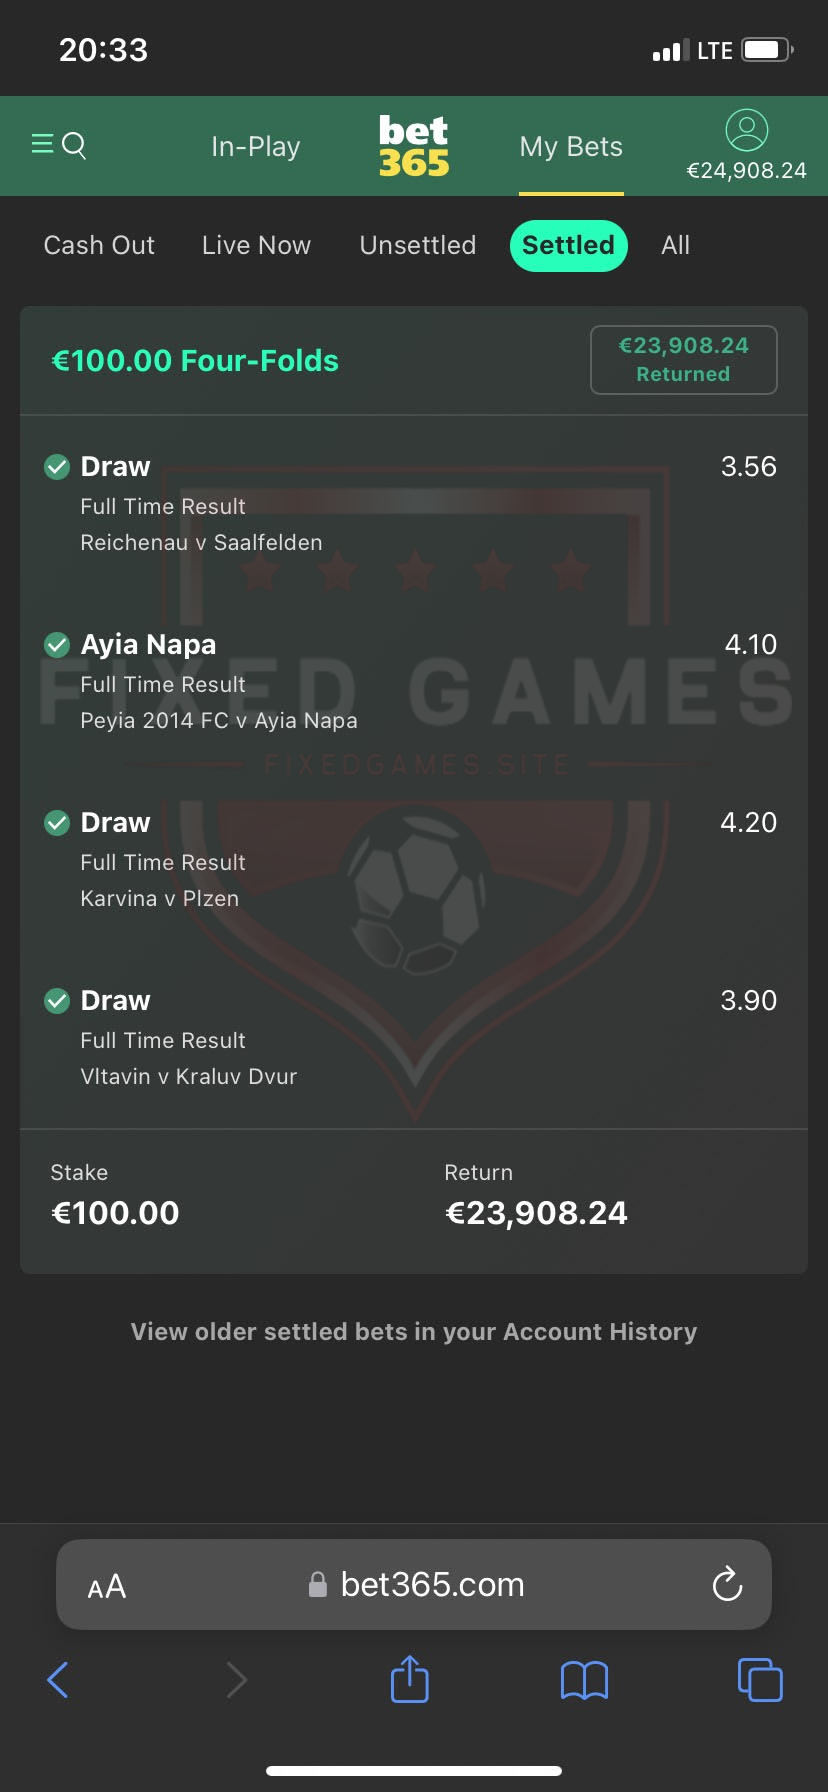
Task: Go back with Safari back arrow
Action: click(x=58, y=1680)
